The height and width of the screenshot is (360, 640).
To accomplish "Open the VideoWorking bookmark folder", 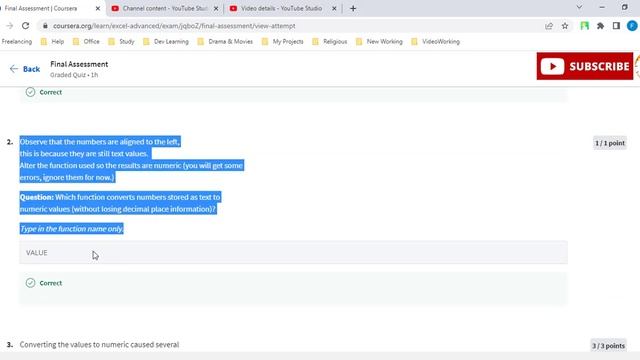I will pos(436,42).
